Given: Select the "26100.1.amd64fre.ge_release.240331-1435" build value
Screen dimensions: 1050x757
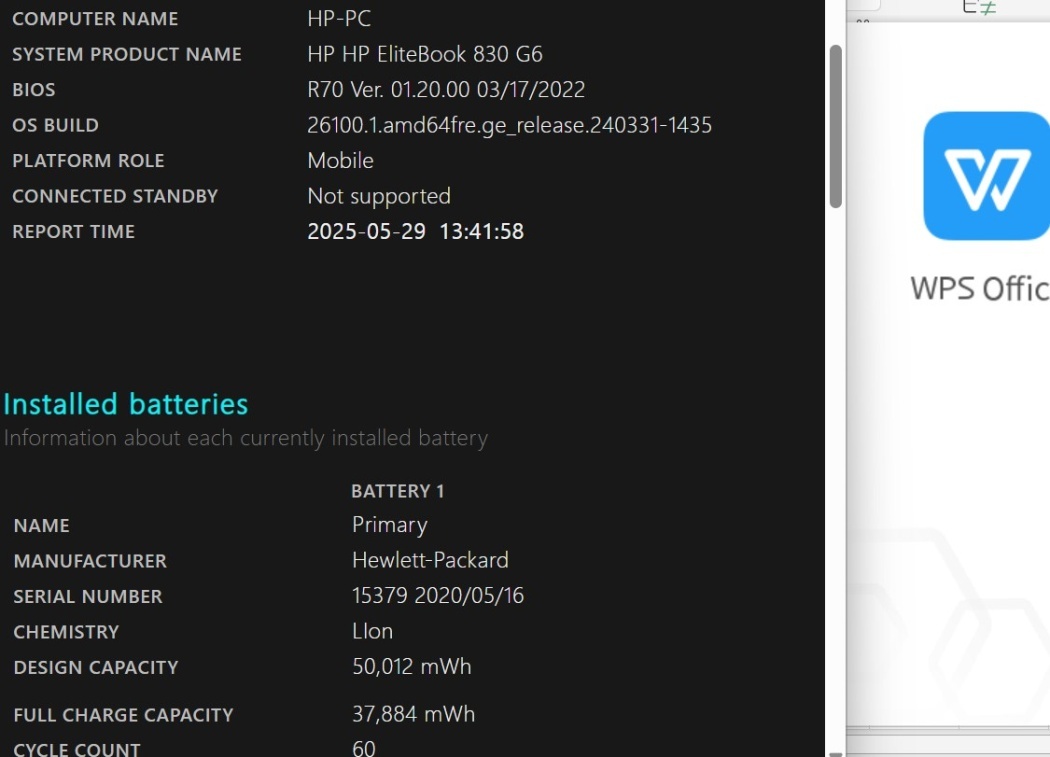Looking at the screenshot, I should pyautogui.click(x=509, y=125).
